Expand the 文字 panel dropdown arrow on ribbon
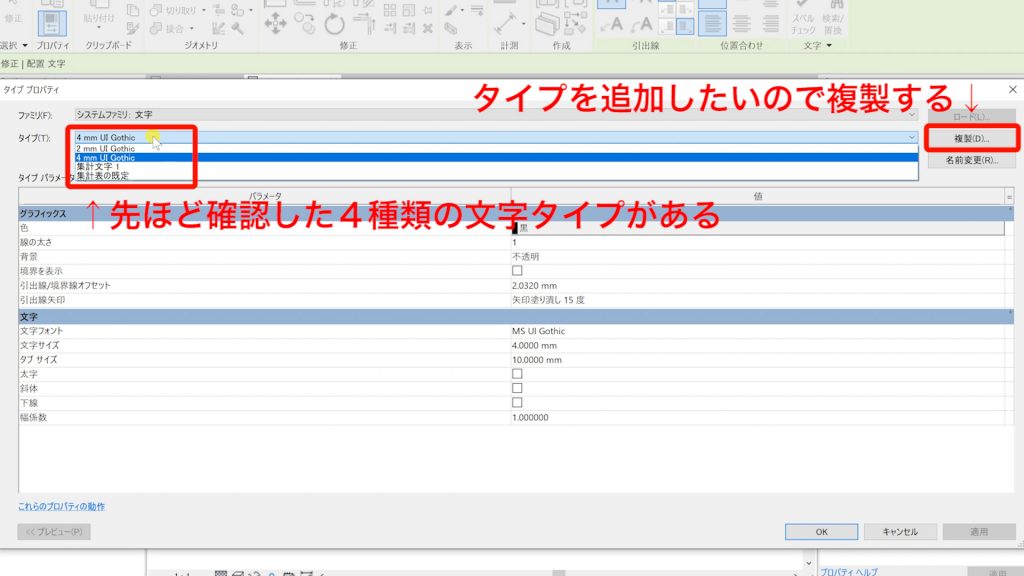Image resolution: width=1024 pixels, height=576 pixels. coord(830,45)
